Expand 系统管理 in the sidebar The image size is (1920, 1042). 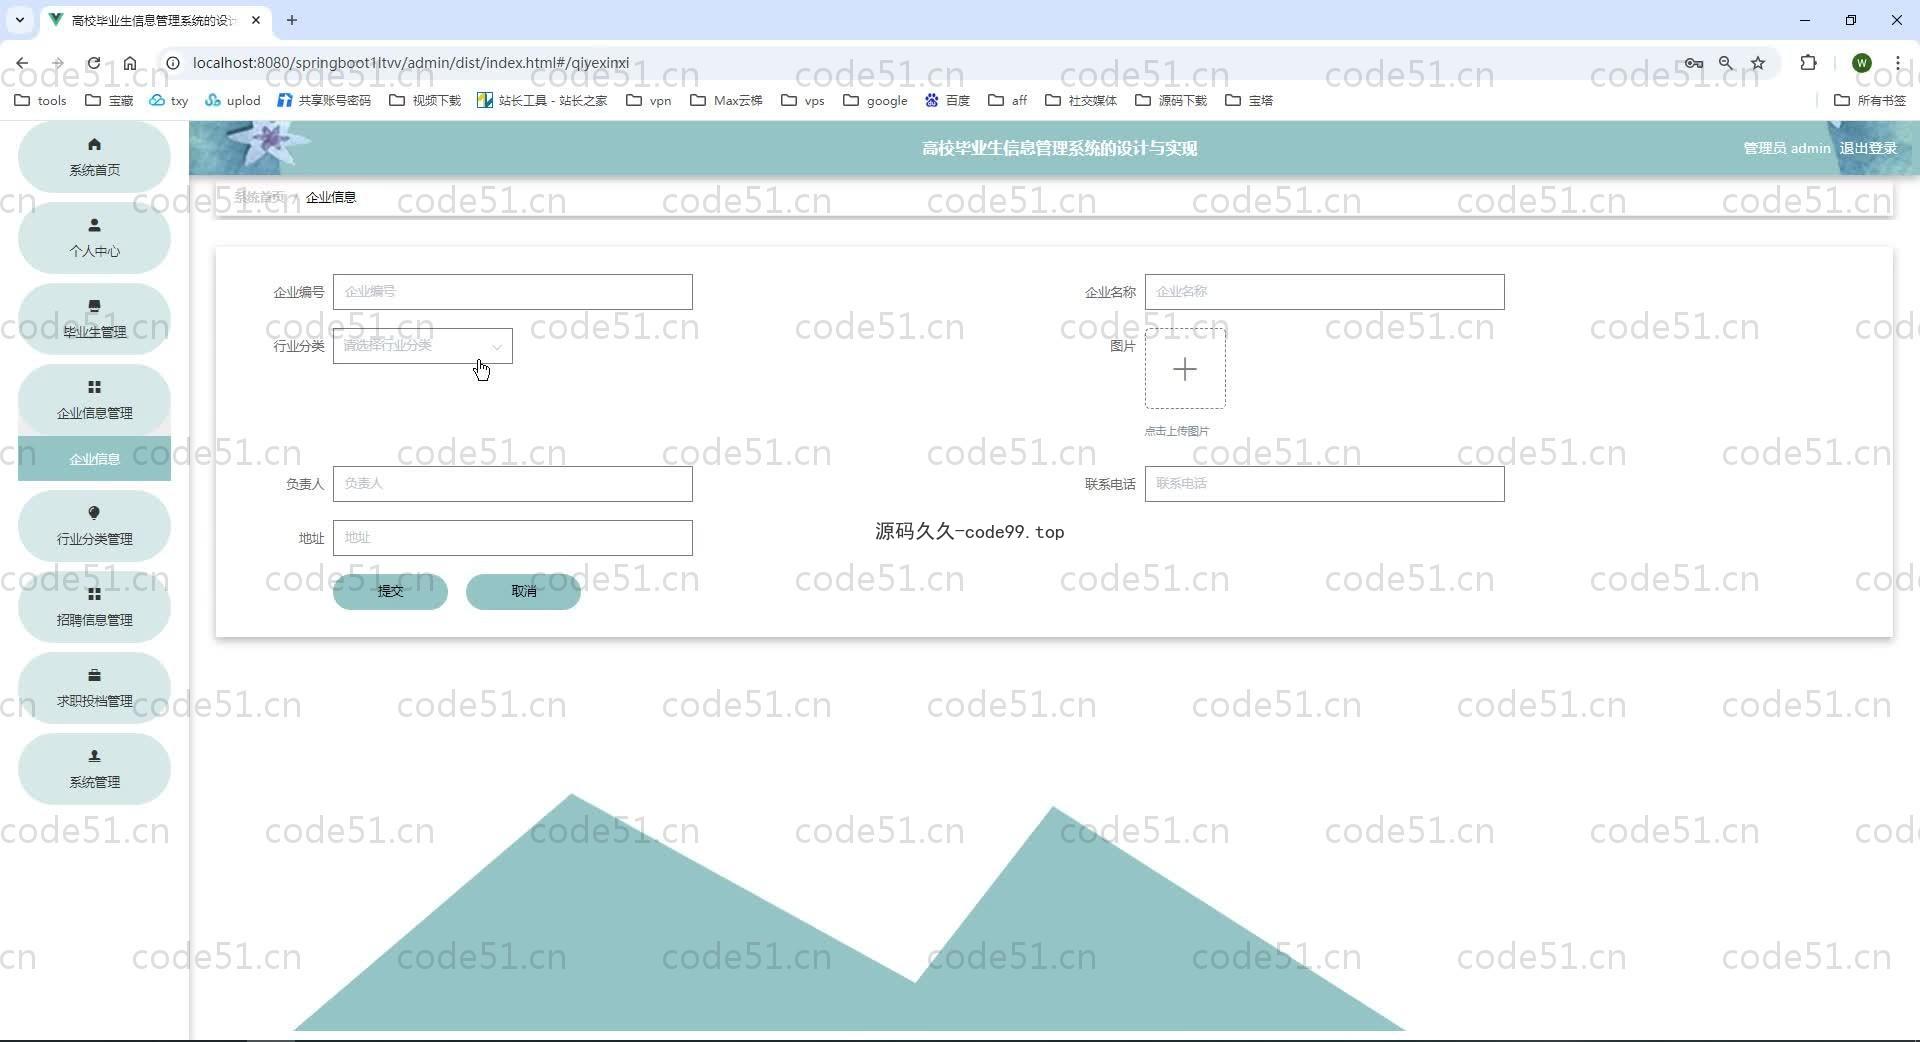coord(94,769)
